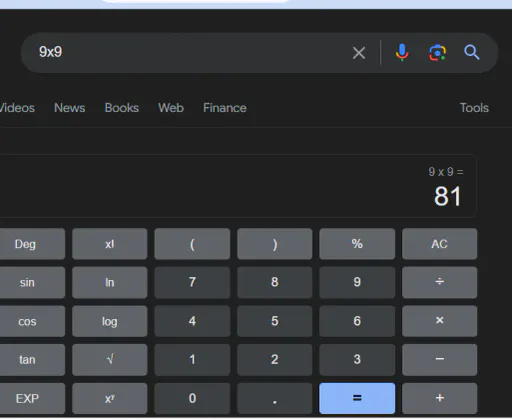
Task: Click the multiplication × key
Action: pos(439,321)
